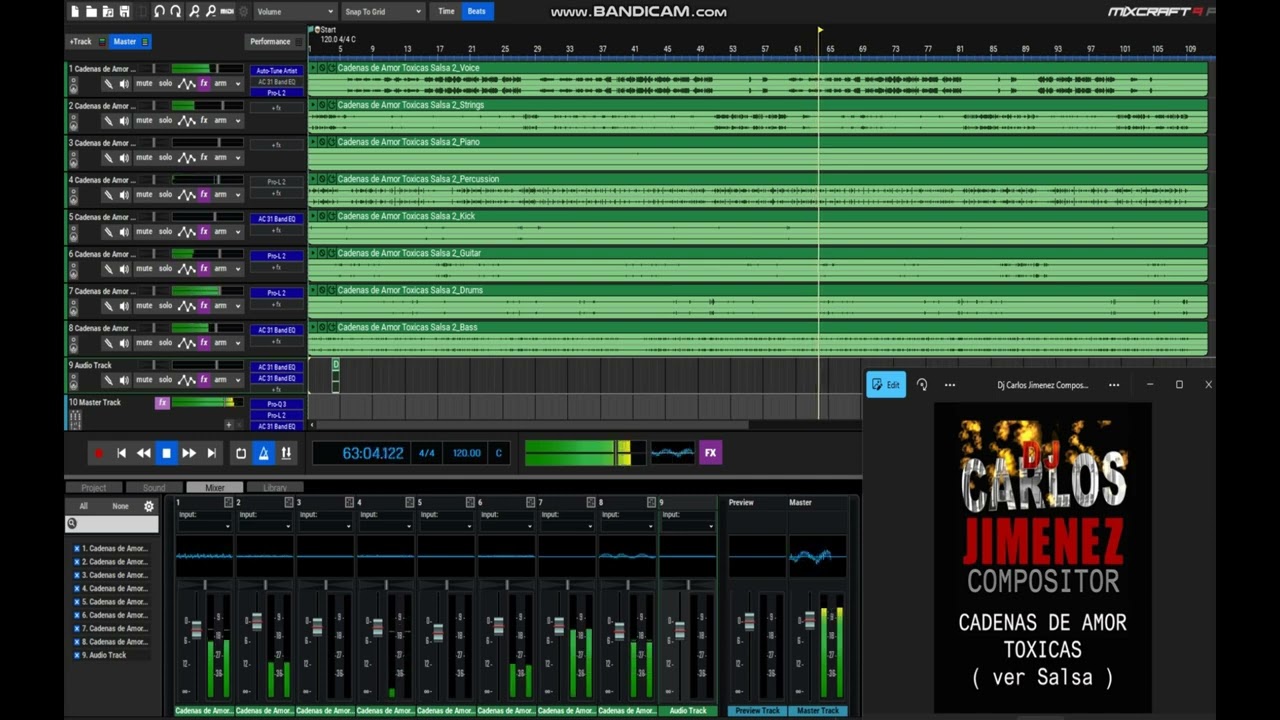Rewind to the start of the project
The width and height of the screenshot is (1280, 720).
click(x=121, y=453)
